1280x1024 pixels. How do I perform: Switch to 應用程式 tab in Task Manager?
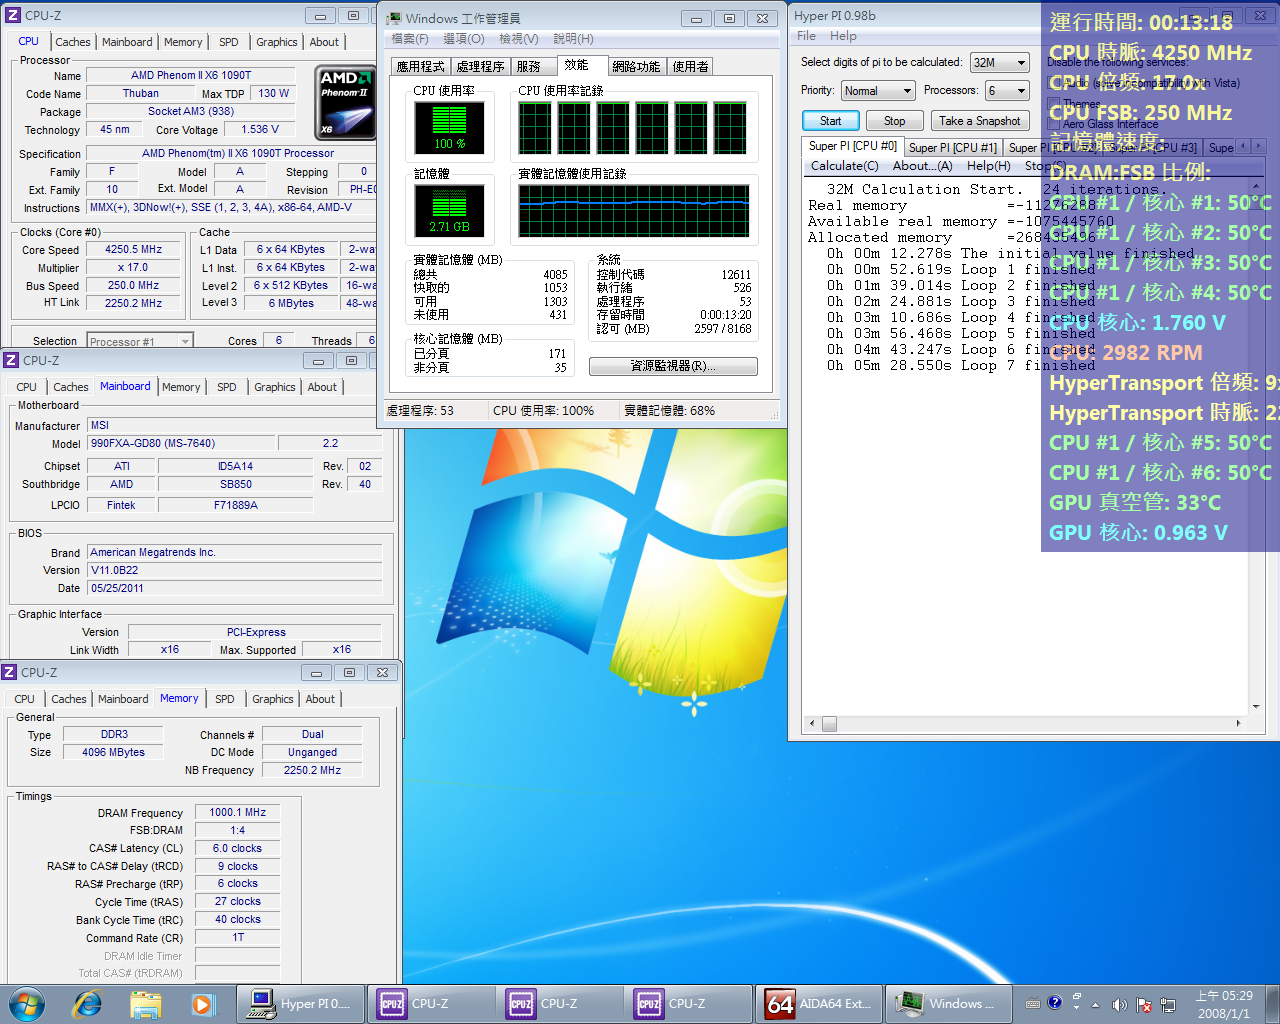420,67
